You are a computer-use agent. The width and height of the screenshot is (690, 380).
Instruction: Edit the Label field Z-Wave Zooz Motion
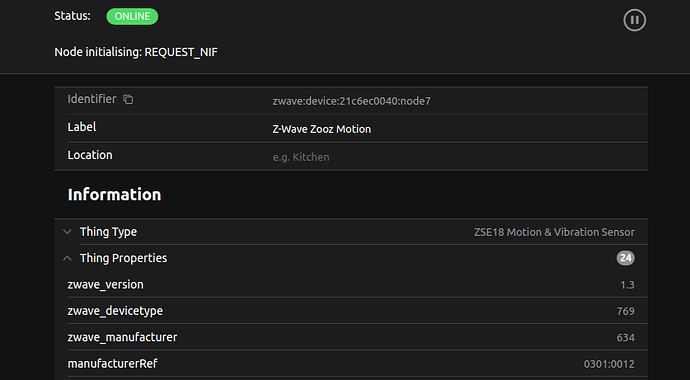click(459, 129)
